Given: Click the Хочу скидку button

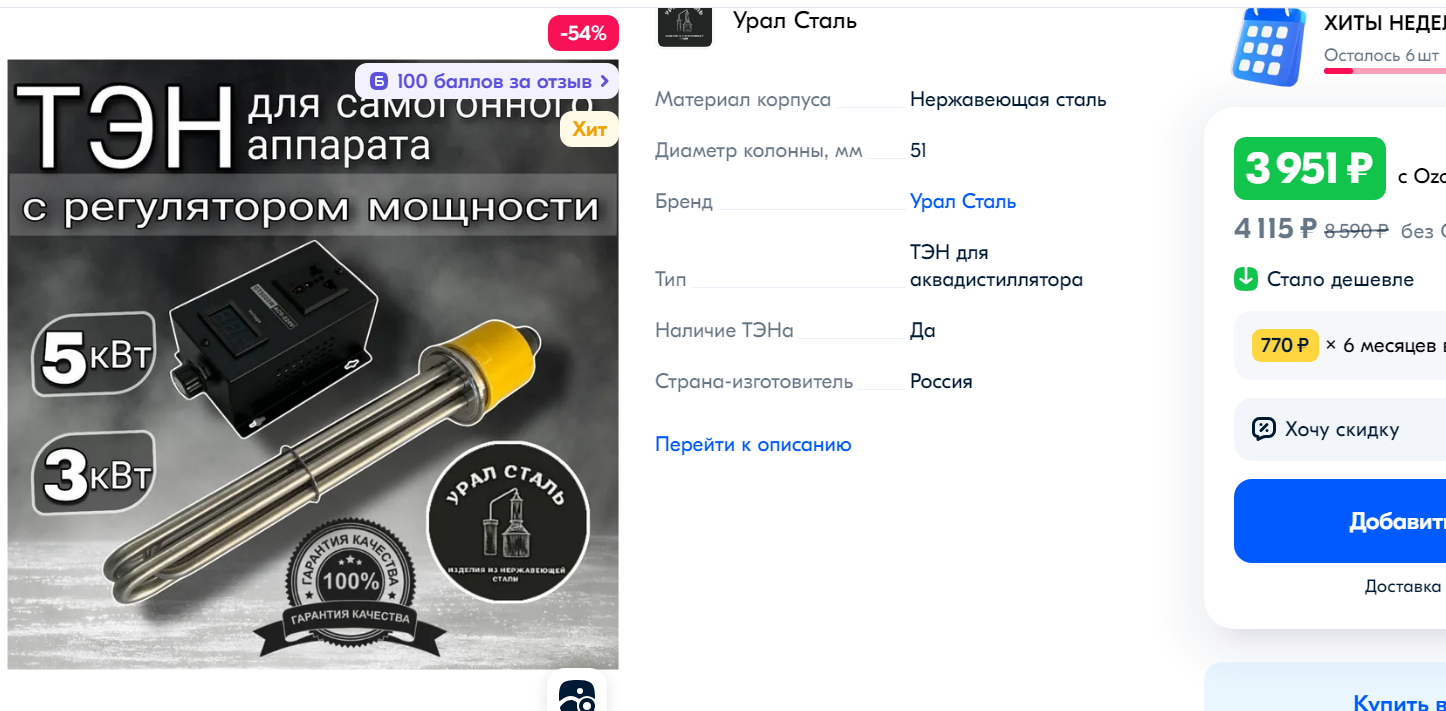Looking at the screenshot, I should tap(1340, 429).
